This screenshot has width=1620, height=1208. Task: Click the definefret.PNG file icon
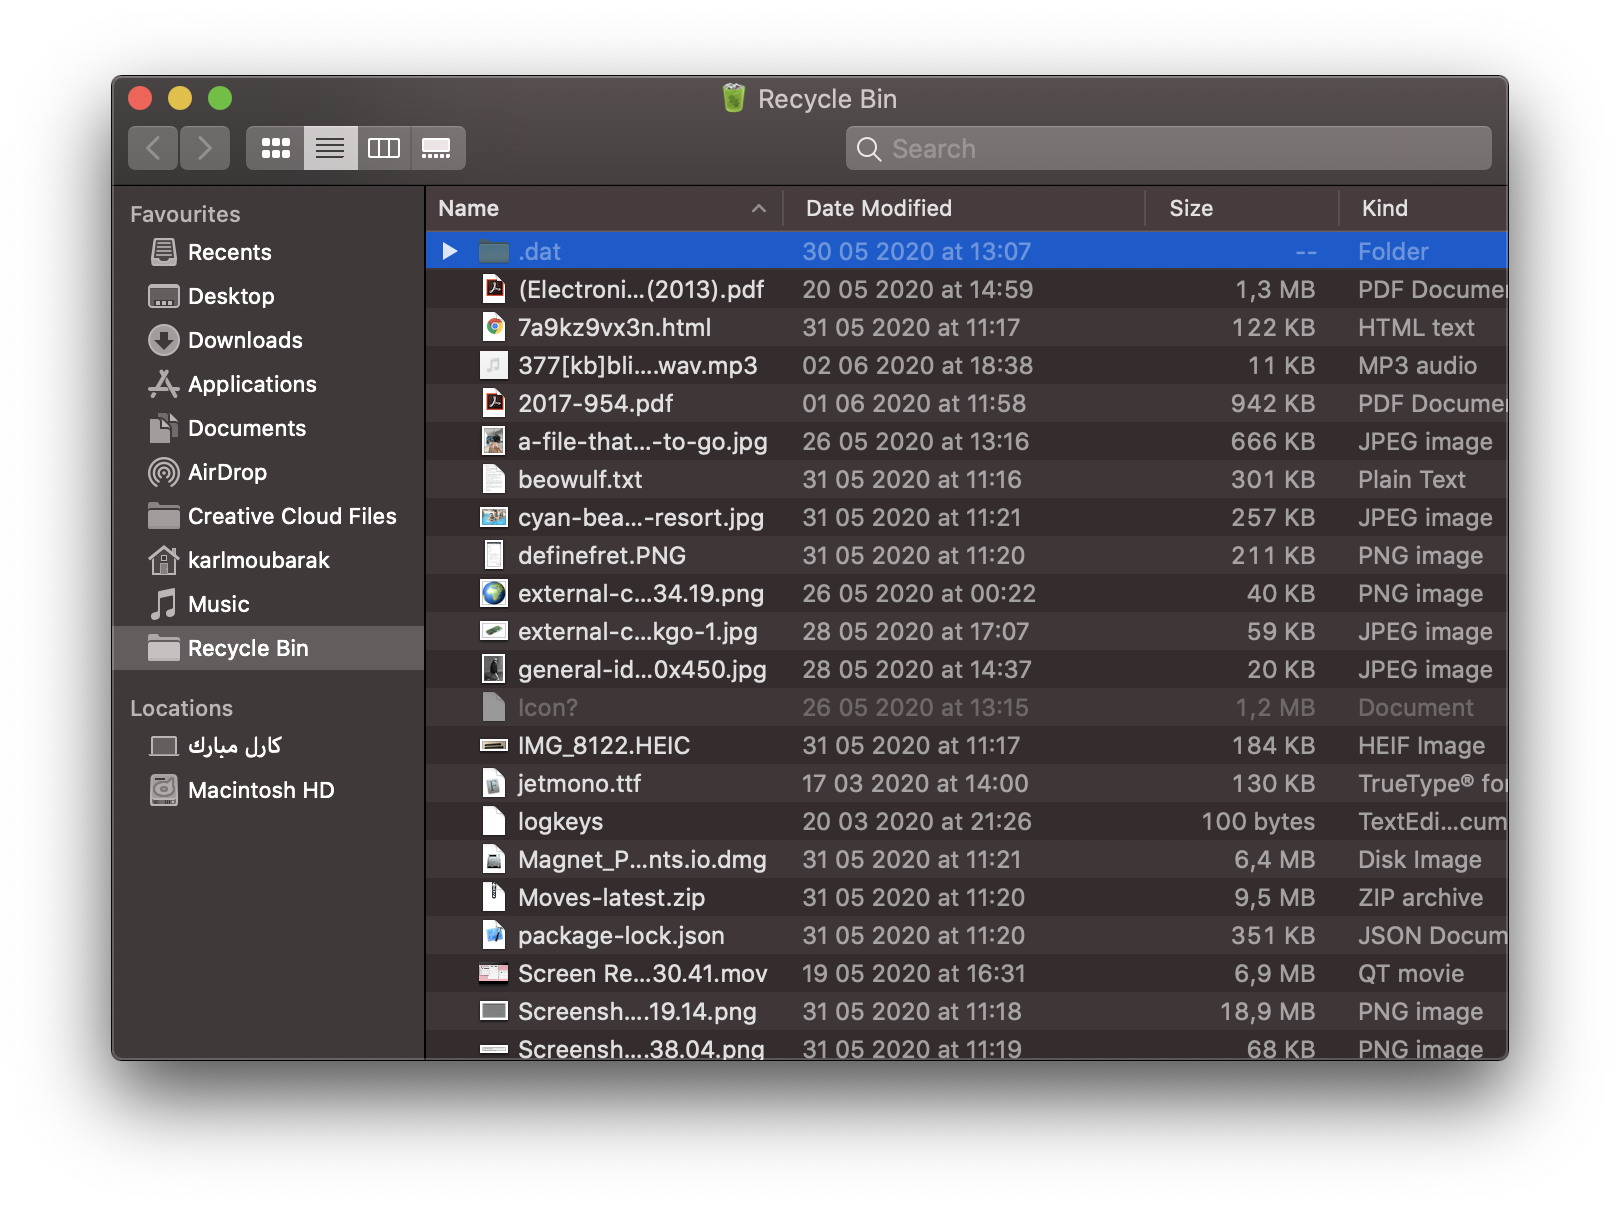coord(494,555)
